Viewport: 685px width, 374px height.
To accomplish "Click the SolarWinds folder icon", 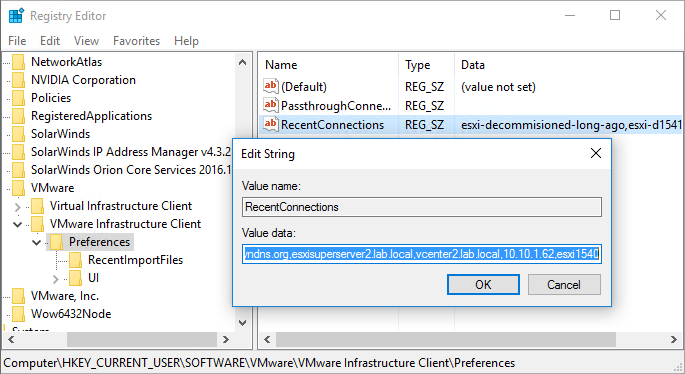I will coord(19,134).
